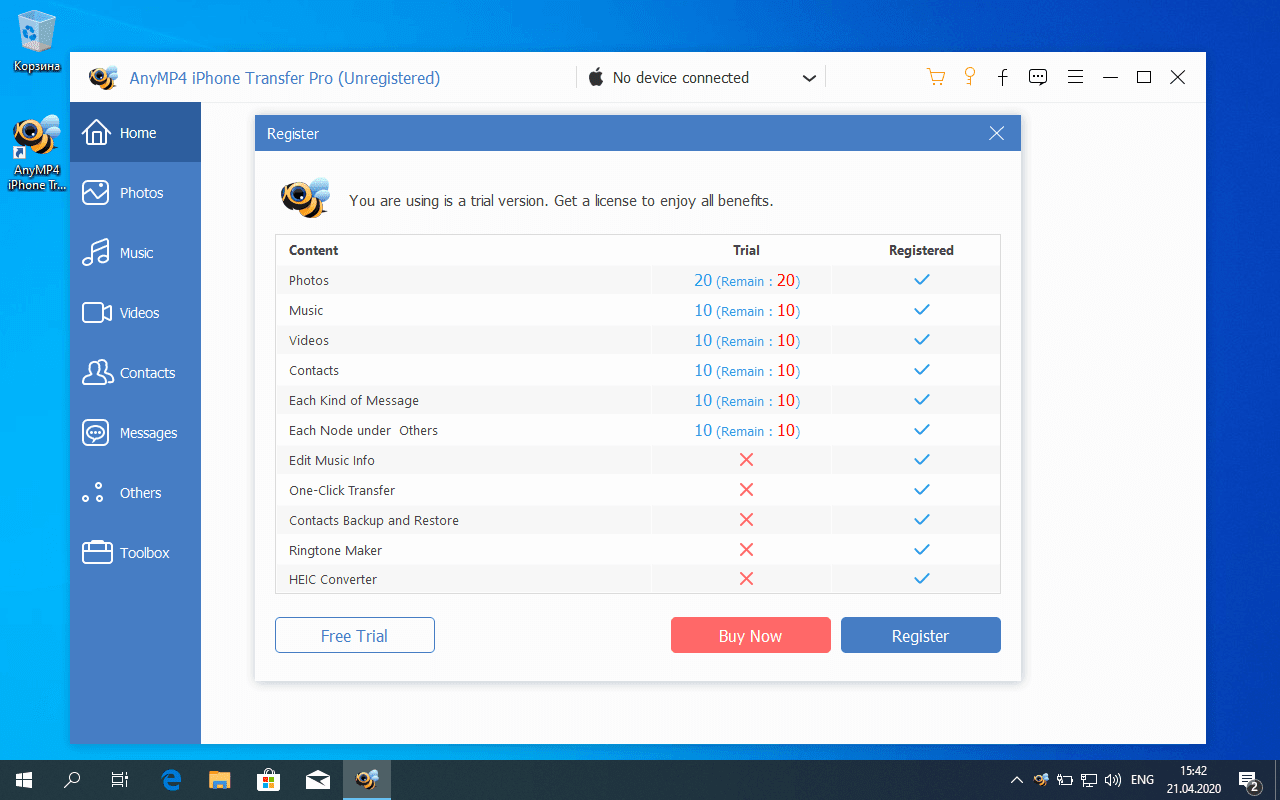Open the Toolbox section
This screenshot has height=800, width=1280.
(135, 553)
